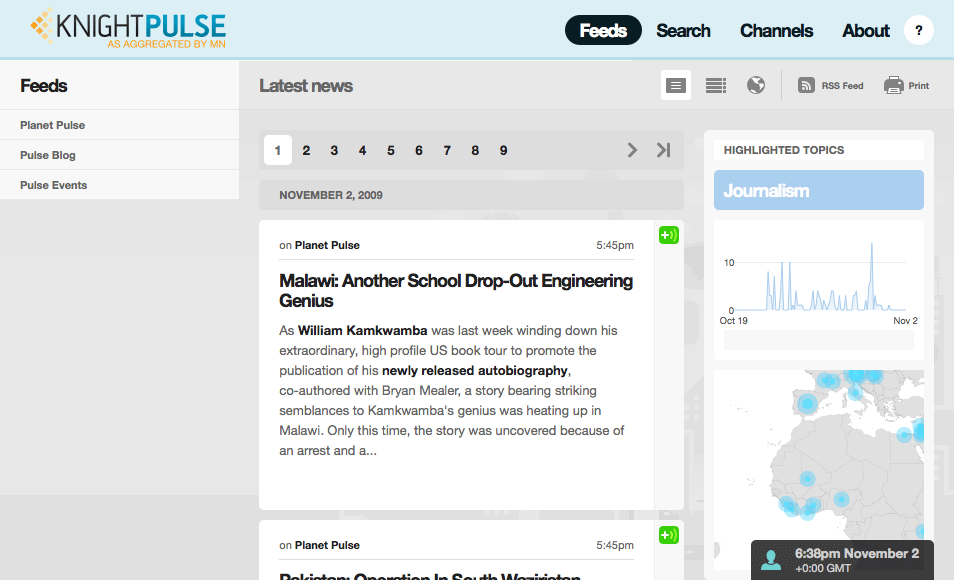
Task: Add Malawi article via green plus icon
Action: tap(669, 235)
